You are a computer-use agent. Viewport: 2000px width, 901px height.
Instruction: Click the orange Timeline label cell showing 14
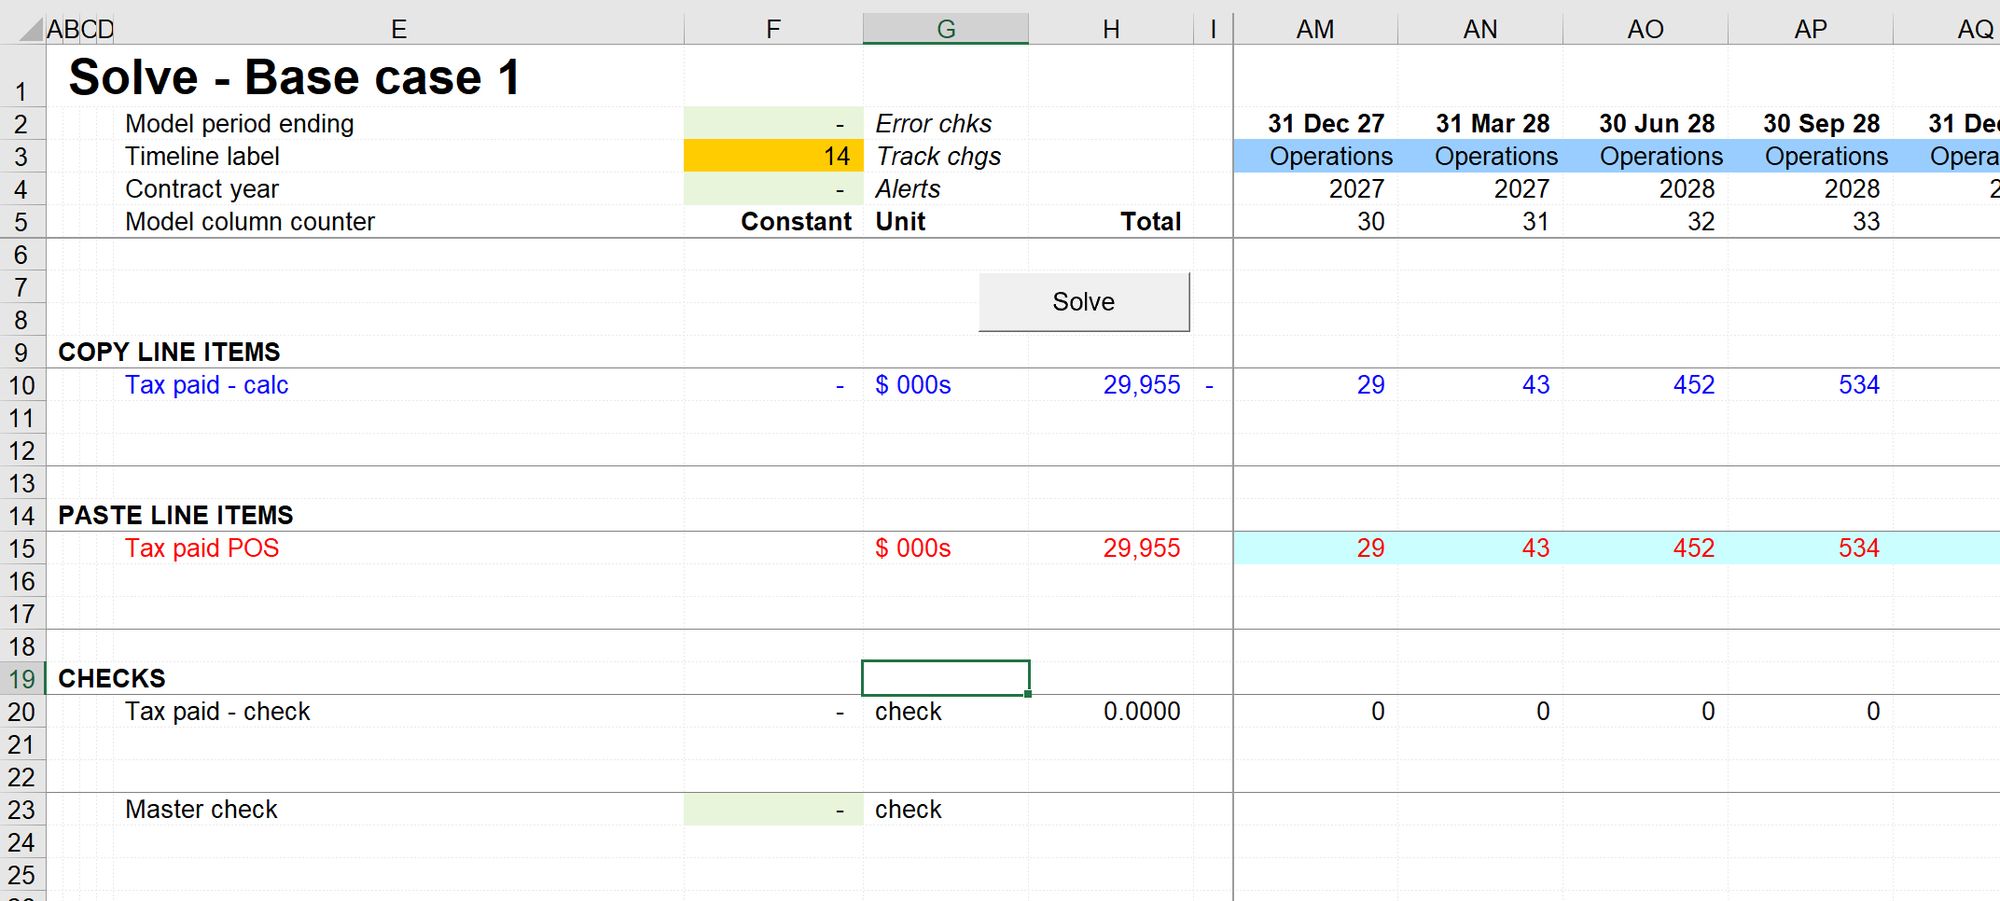pyautogui.click(x=770, y=156)
